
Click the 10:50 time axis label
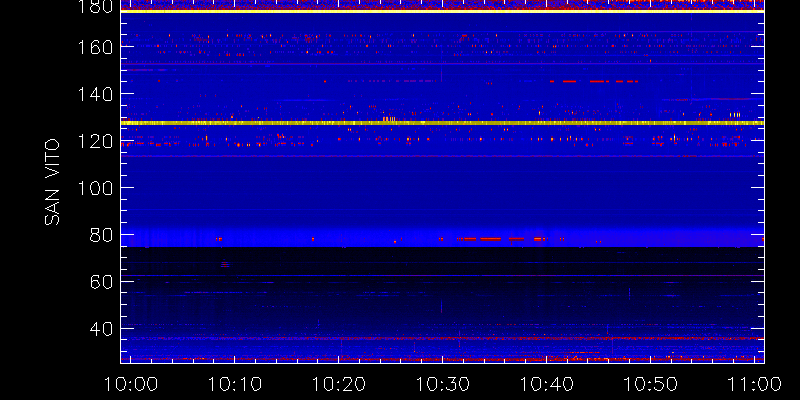651,384
